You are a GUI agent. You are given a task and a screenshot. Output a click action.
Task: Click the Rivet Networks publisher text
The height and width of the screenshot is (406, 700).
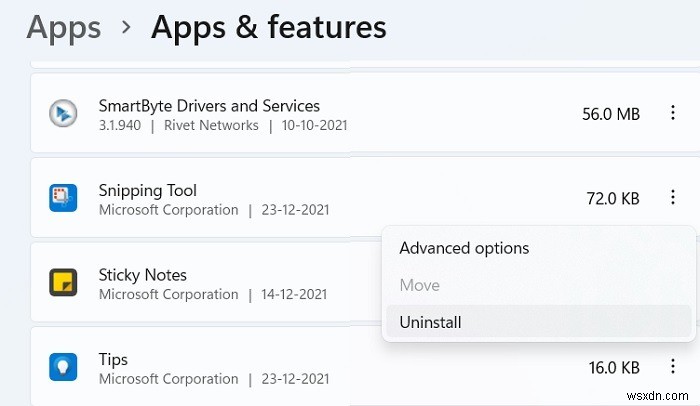pyautogui.click(x=211, y=126)
